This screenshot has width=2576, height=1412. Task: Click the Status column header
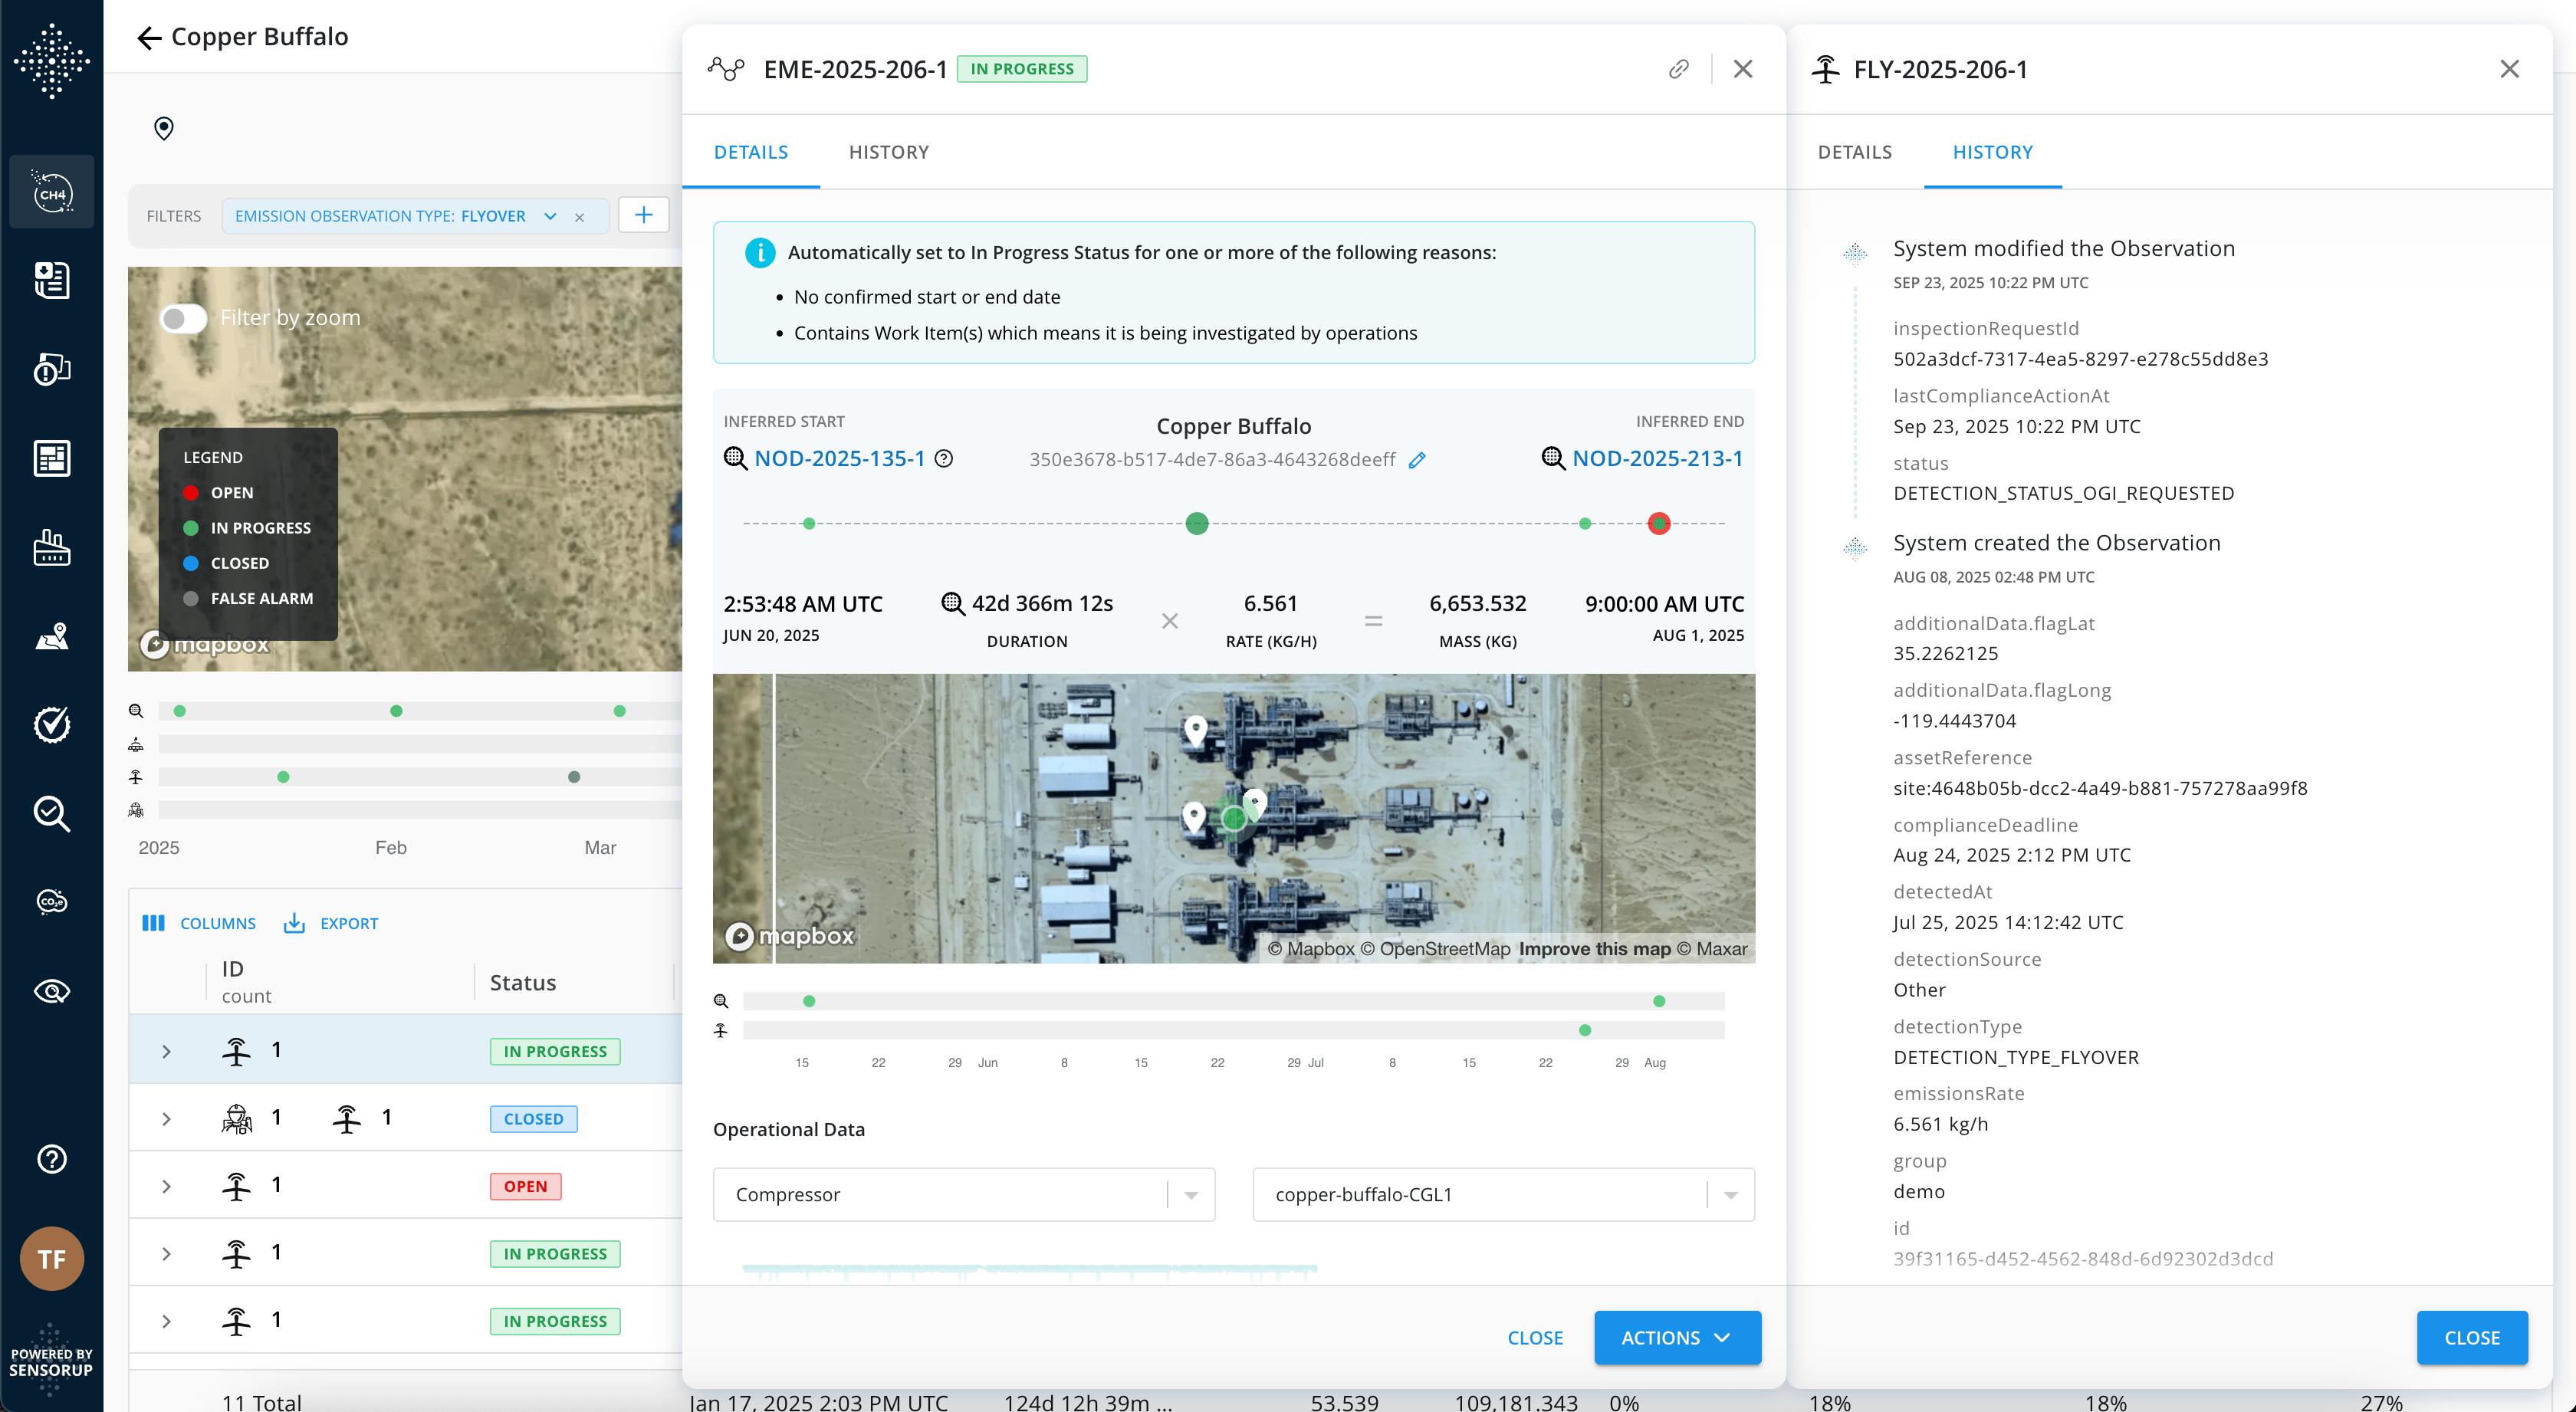(x=522, y=982)
